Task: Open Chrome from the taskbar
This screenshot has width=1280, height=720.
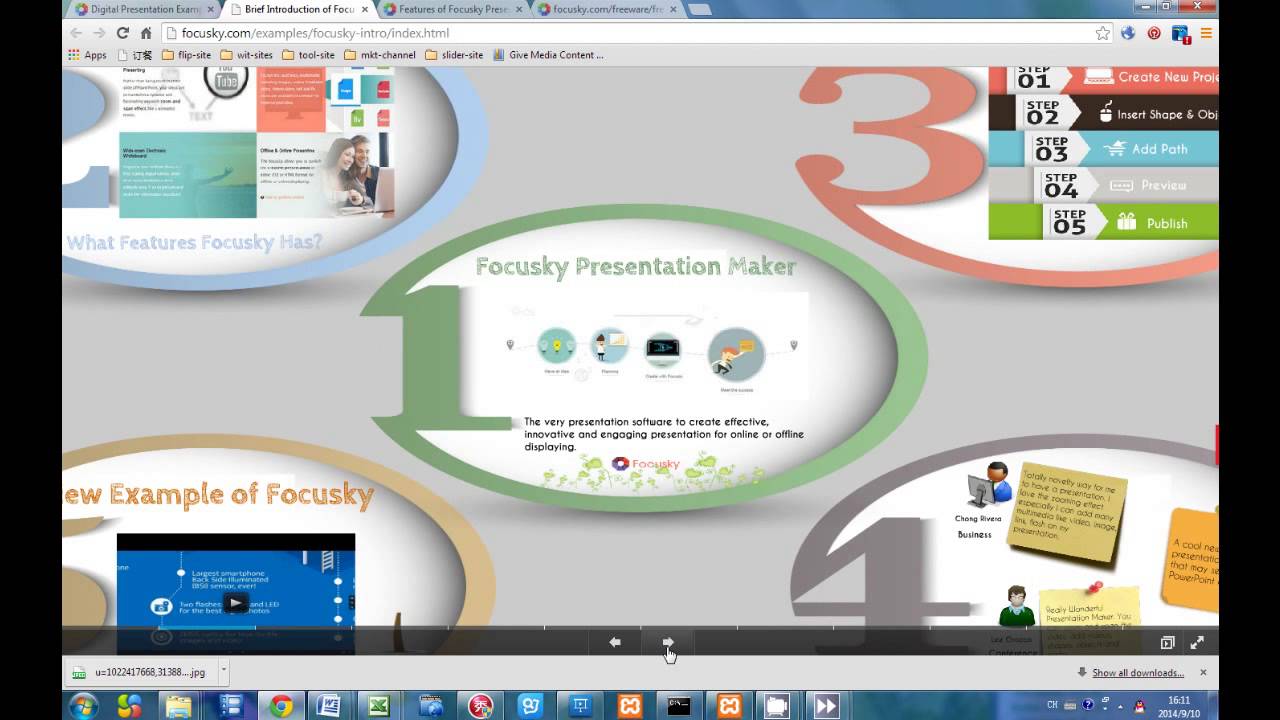Action: point(281,706)
